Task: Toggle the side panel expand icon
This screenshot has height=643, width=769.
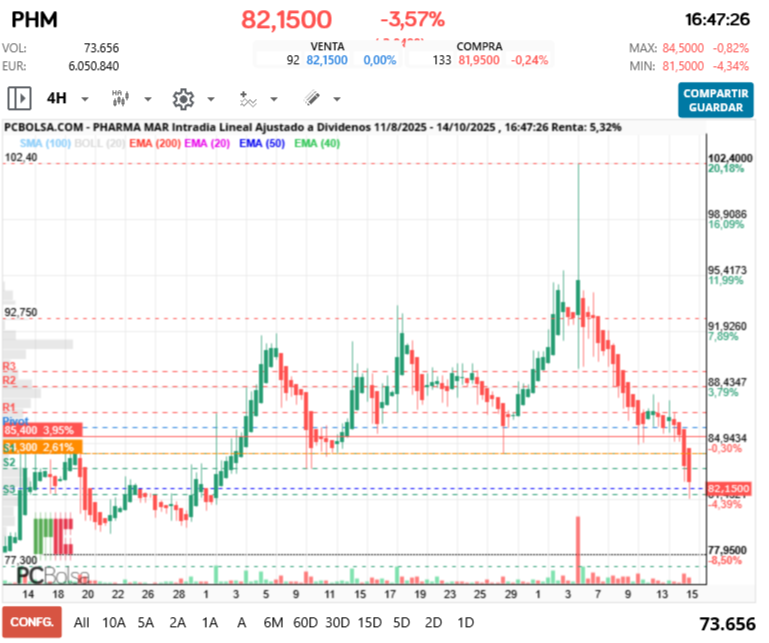Action: (x=19, y=99)
